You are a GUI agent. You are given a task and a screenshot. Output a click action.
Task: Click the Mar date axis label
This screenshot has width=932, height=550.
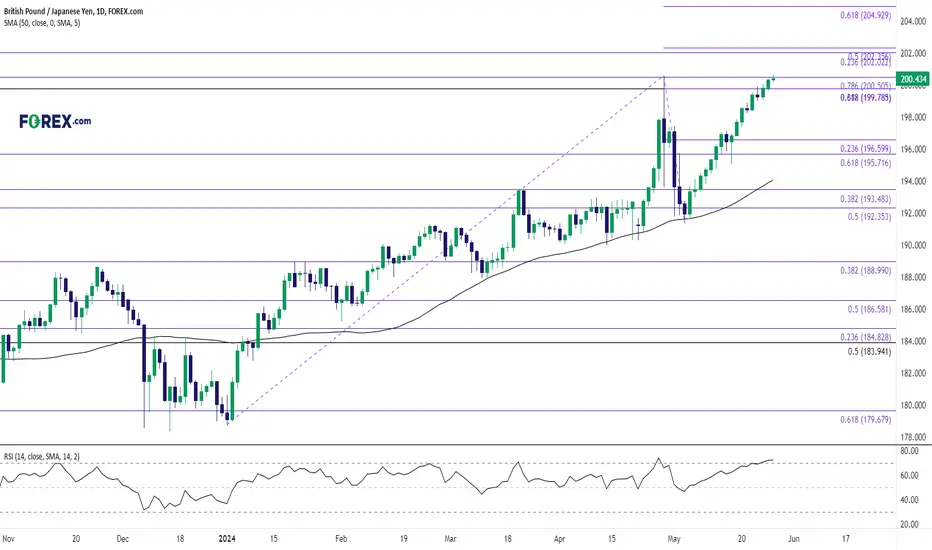pos(451,539)
